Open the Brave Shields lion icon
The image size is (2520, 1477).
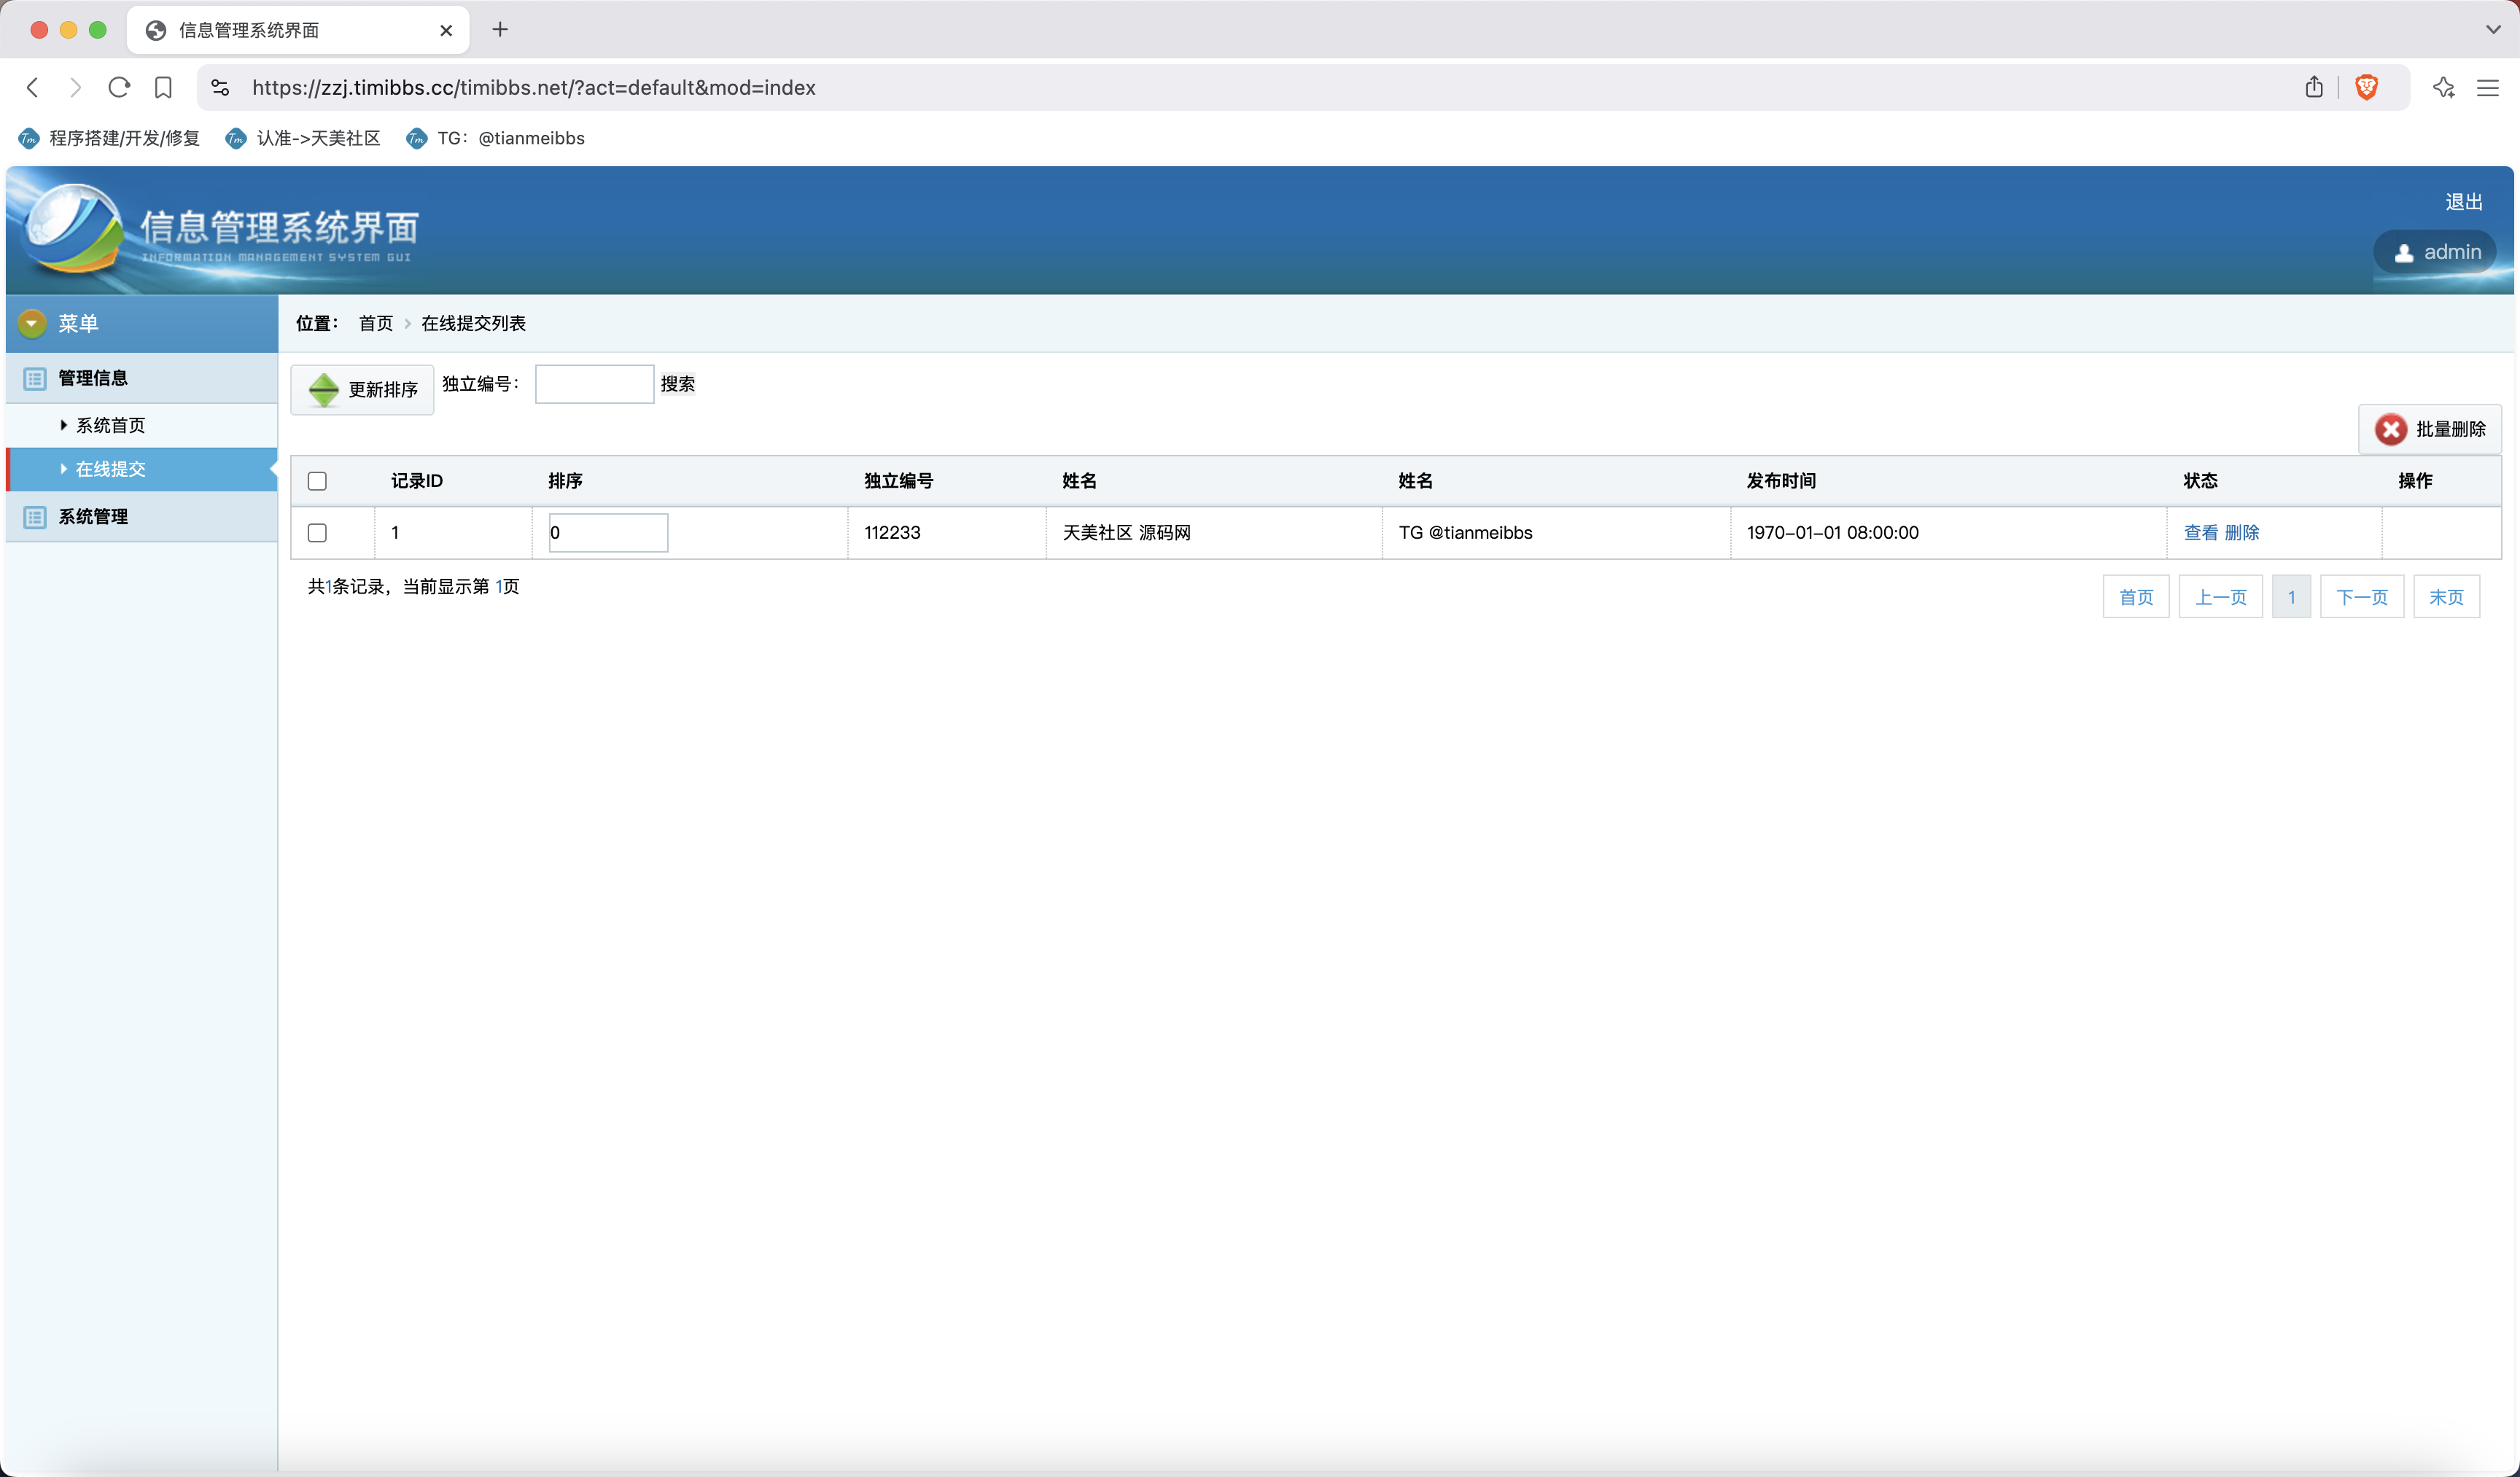point(2366,87)
